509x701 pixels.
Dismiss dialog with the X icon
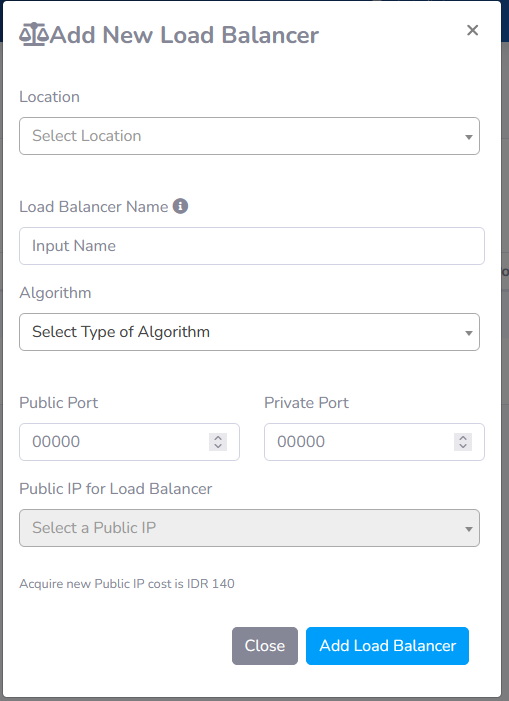472,30
